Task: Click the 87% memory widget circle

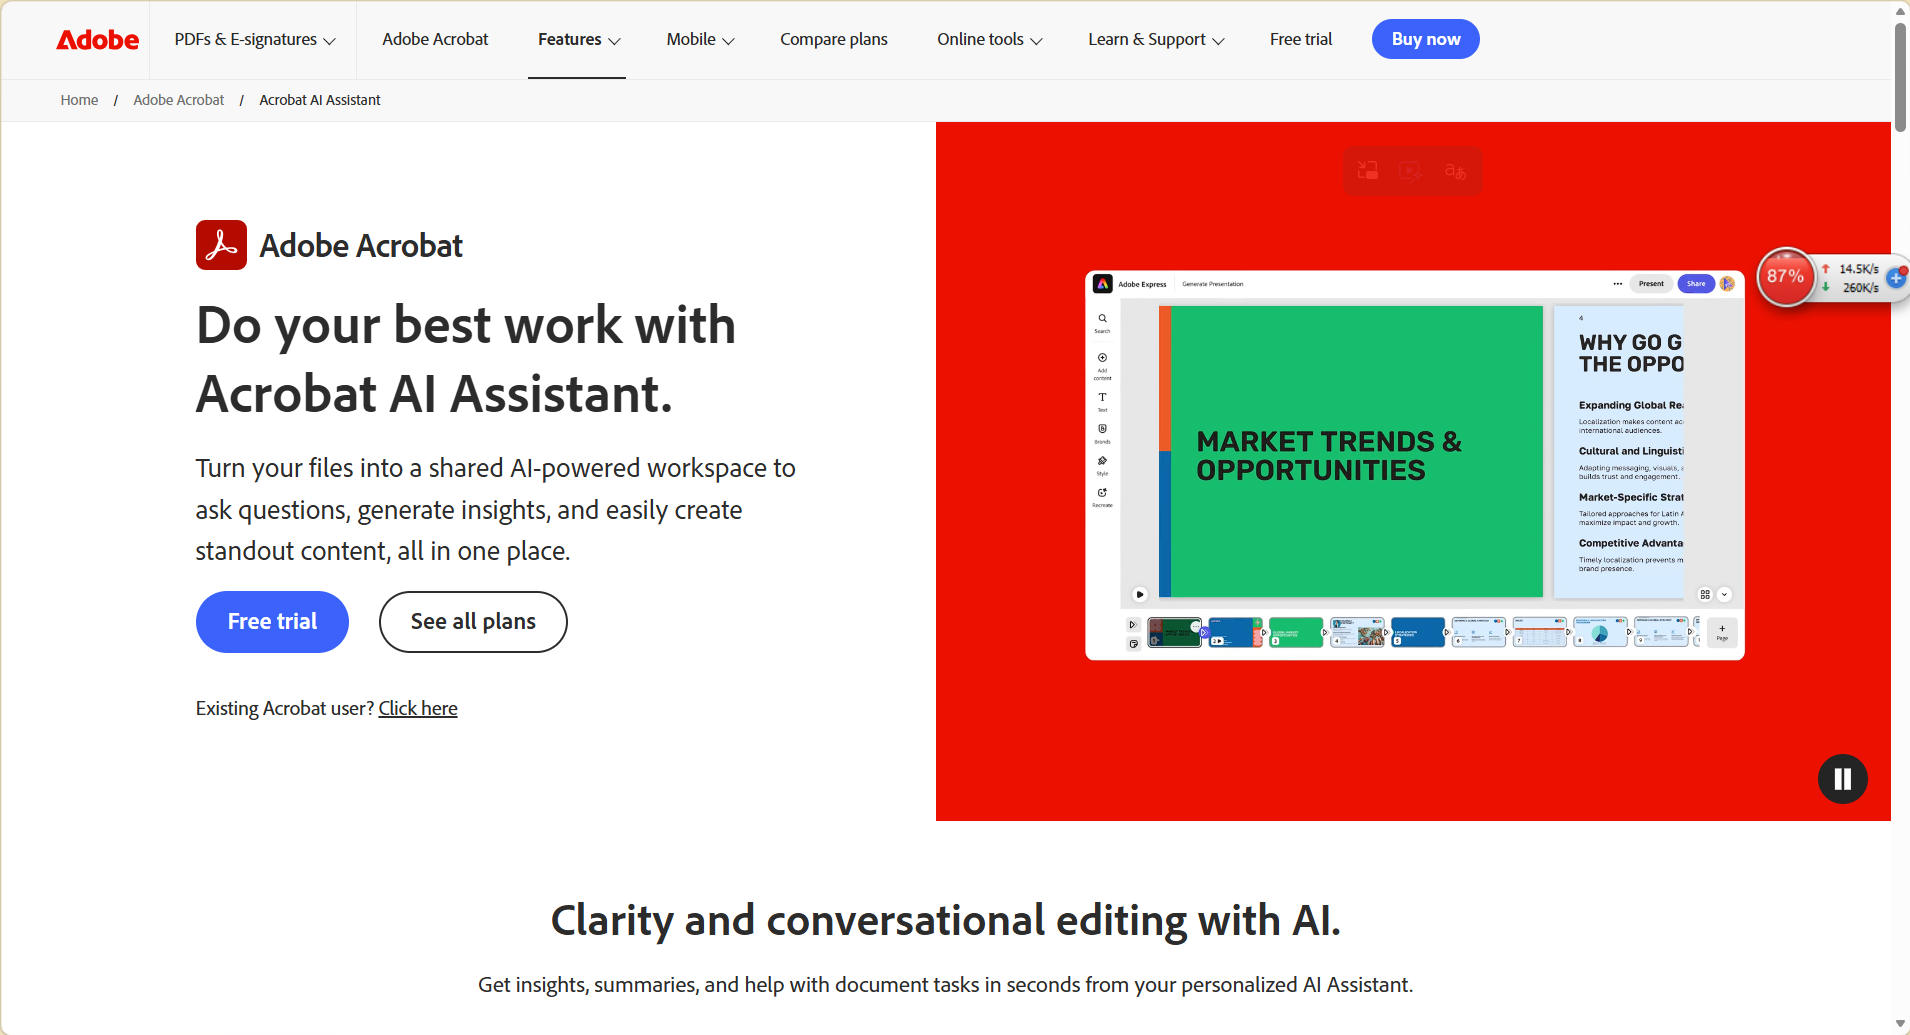Action: [1785, 277]
